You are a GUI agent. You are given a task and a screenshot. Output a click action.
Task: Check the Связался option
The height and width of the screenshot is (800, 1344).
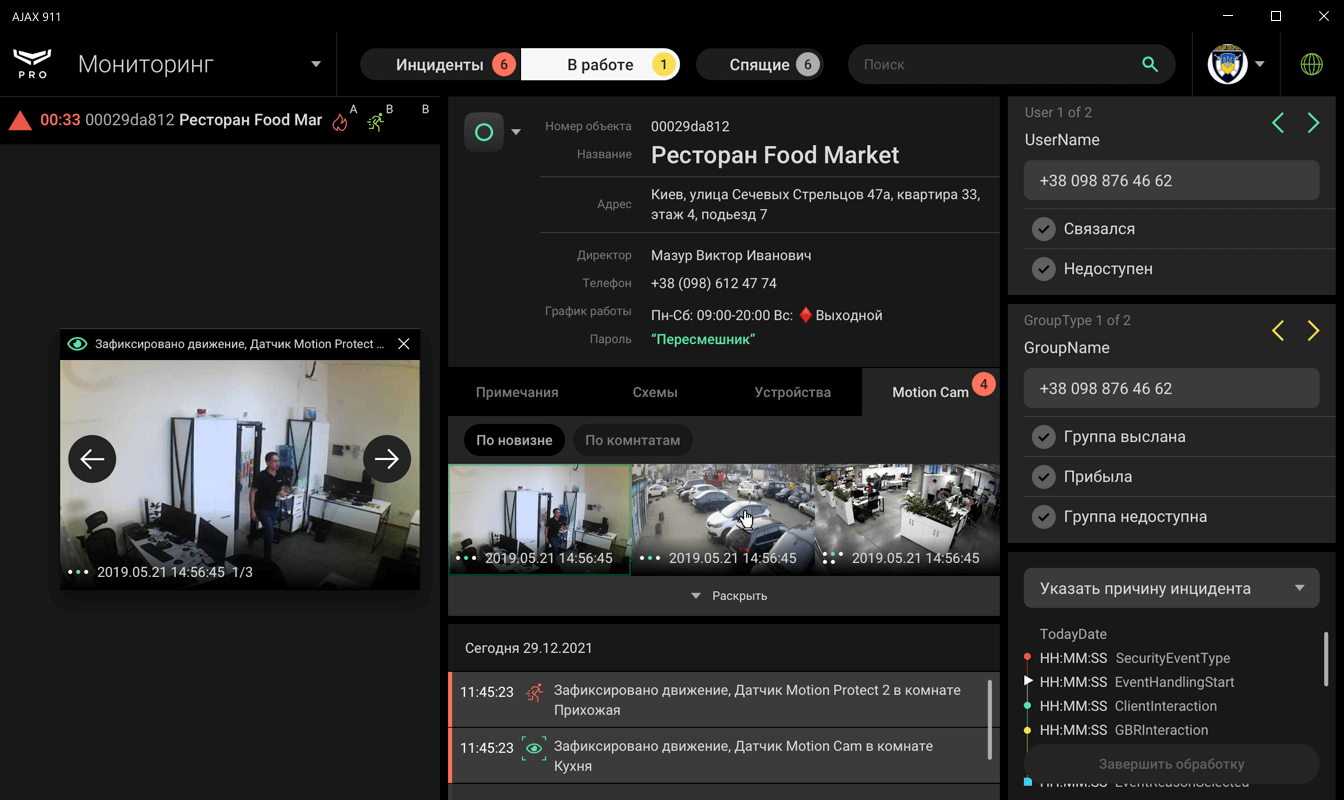[1044, 229]
